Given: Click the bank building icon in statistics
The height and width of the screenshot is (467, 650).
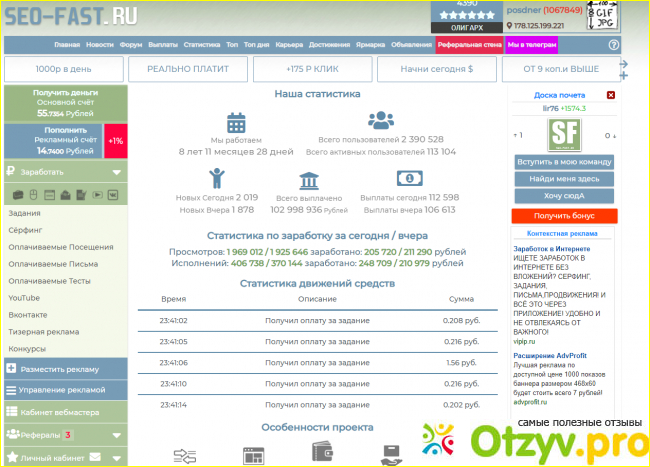Looking at the screenshot, I should (309, 180).
